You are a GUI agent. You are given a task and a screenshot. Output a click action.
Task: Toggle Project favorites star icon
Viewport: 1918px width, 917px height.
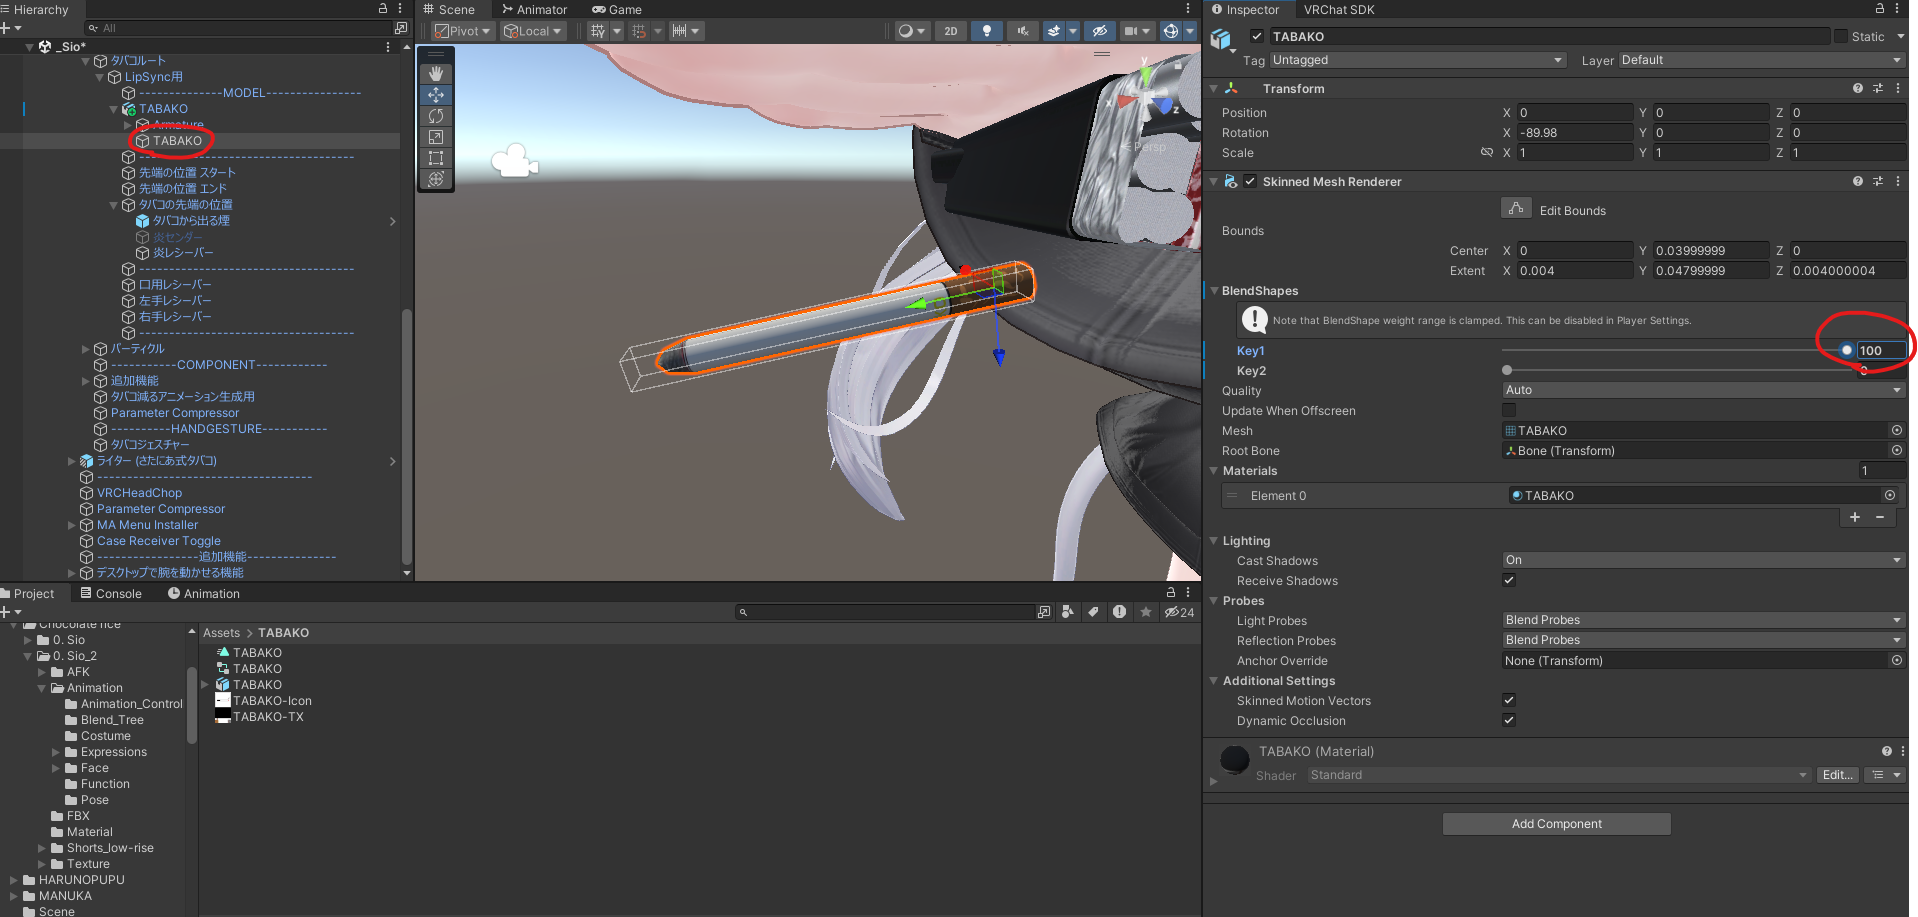coord(1146,612)
